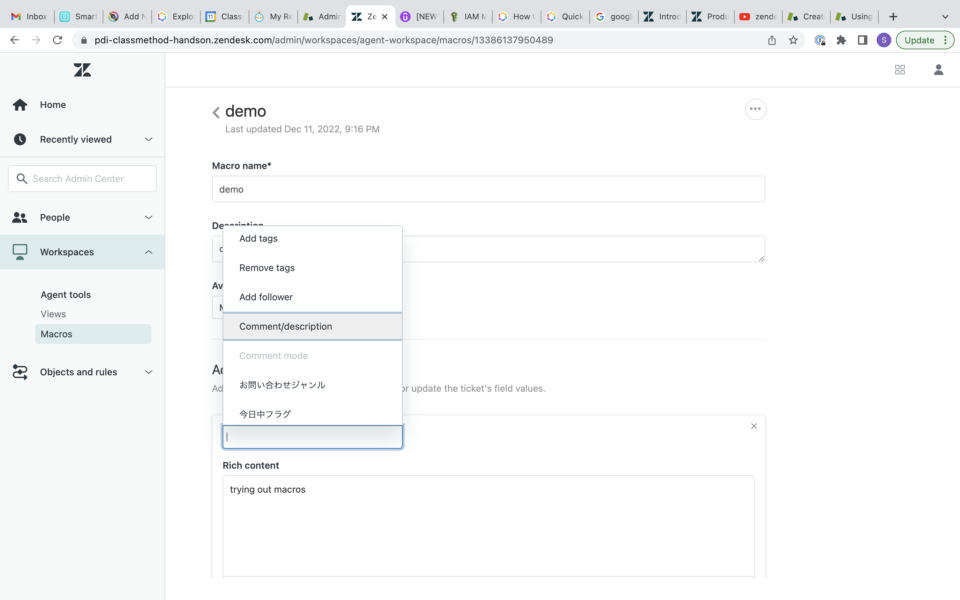Screen dimensions: 960x600
Task: Click the Recently viewed clock icon
Action: [x=18, y=139]
